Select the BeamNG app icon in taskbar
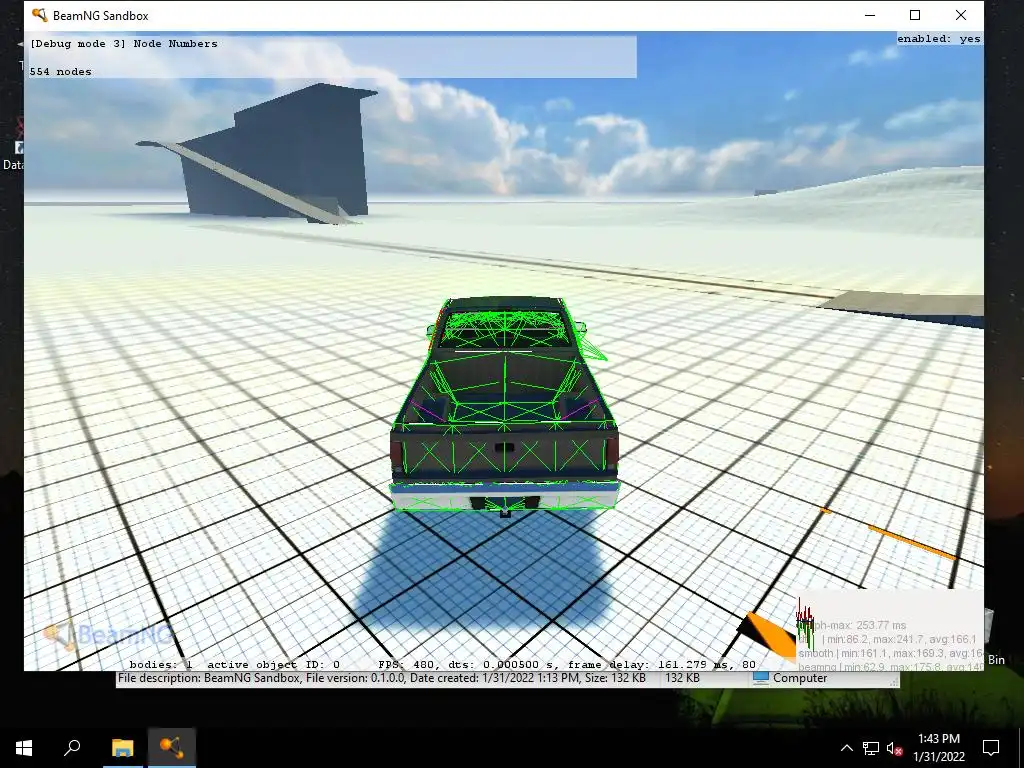The height and width of the screenshot is (768, 1024). point(172,748)
